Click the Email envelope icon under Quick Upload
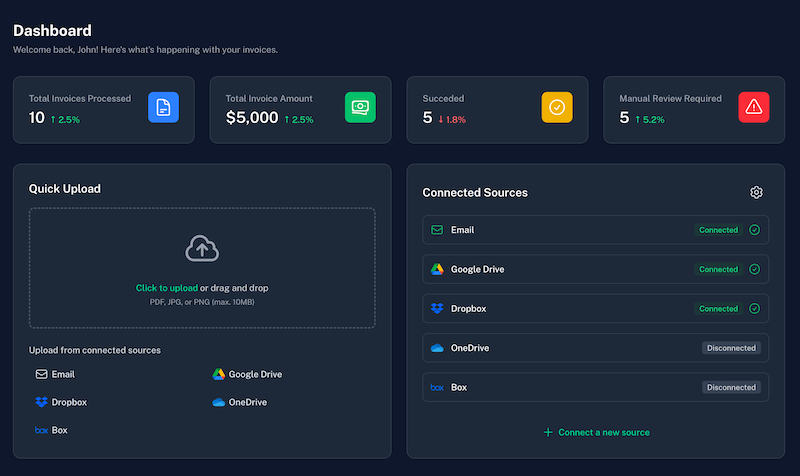The width and height of the screenshot is (800, 476). pyautogui.click(x=41, y=374)
